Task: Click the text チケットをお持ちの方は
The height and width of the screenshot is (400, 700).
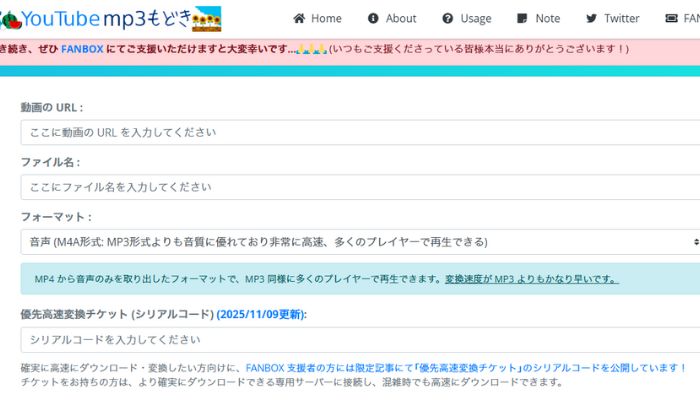Action: (77, 382)
